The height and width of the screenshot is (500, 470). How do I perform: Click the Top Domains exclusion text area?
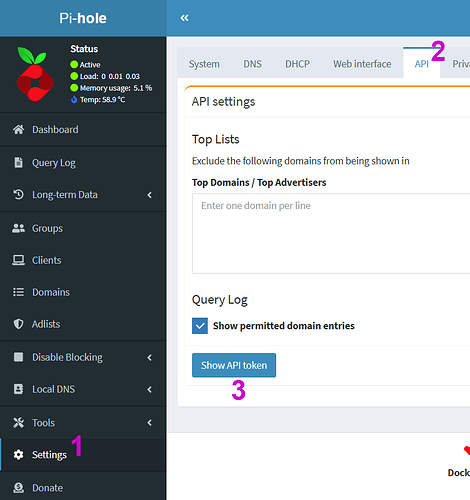331,233
